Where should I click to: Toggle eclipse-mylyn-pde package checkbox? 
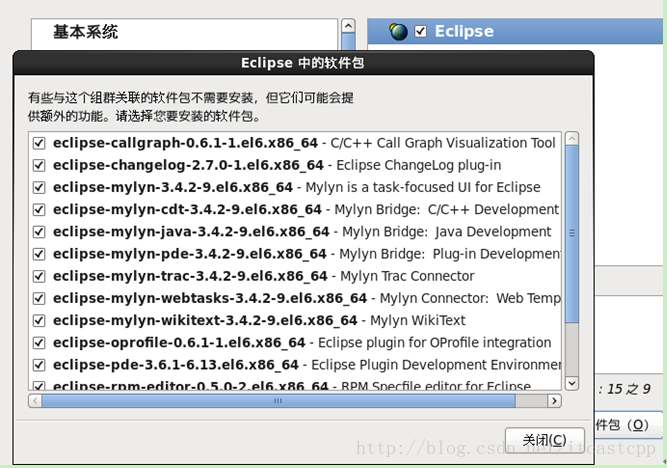click(39, 254)
